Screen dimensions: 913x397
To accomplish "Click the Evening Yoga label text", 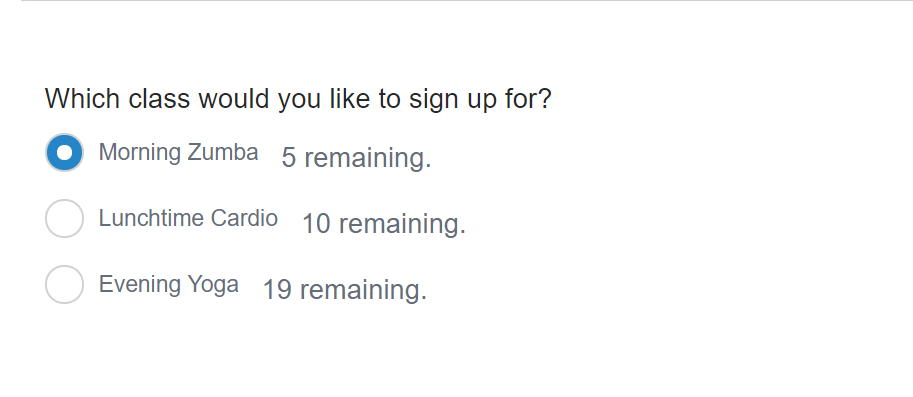I will point(168,285).
